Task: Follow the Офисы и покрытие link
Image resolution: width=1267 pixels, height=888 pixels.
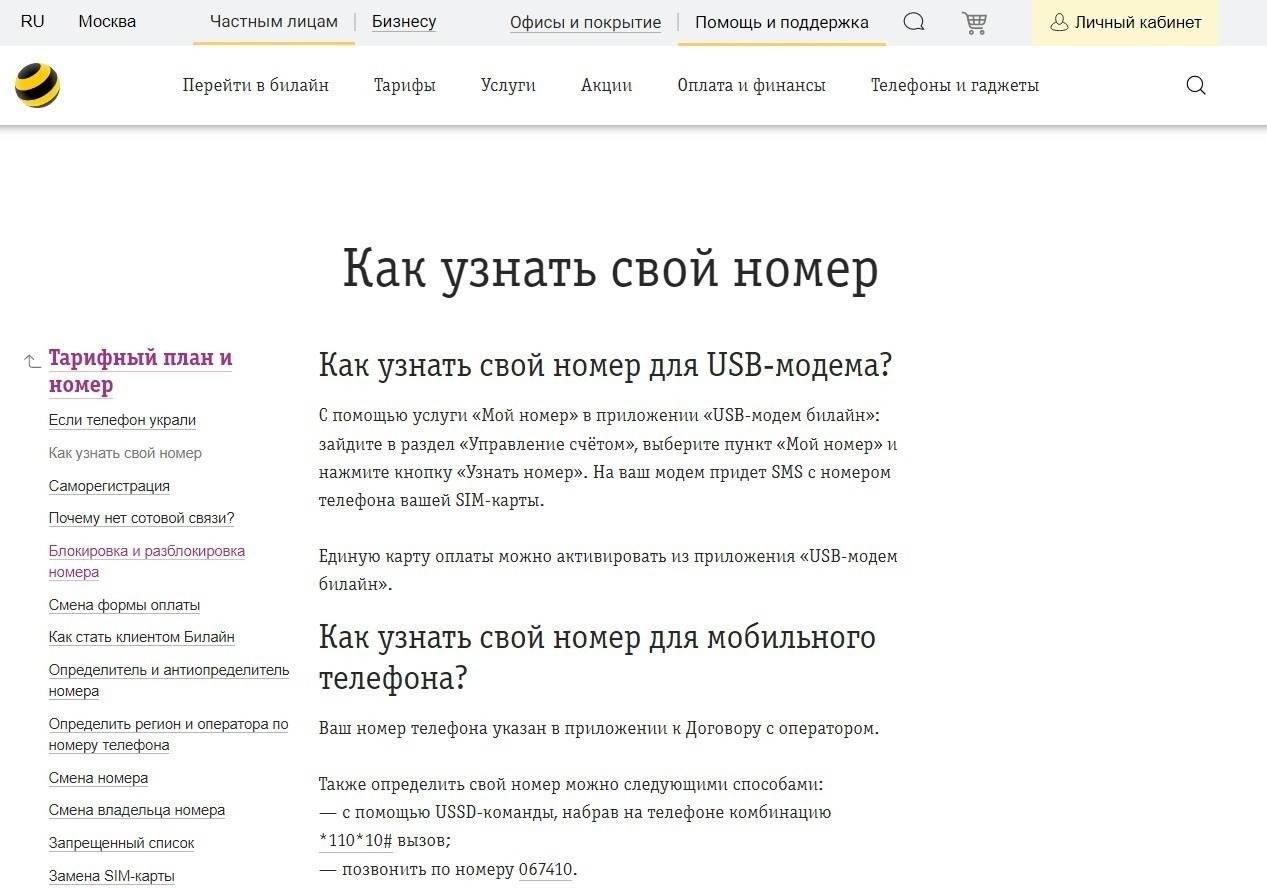Action: pyautogui.click(x=585, y=21)
